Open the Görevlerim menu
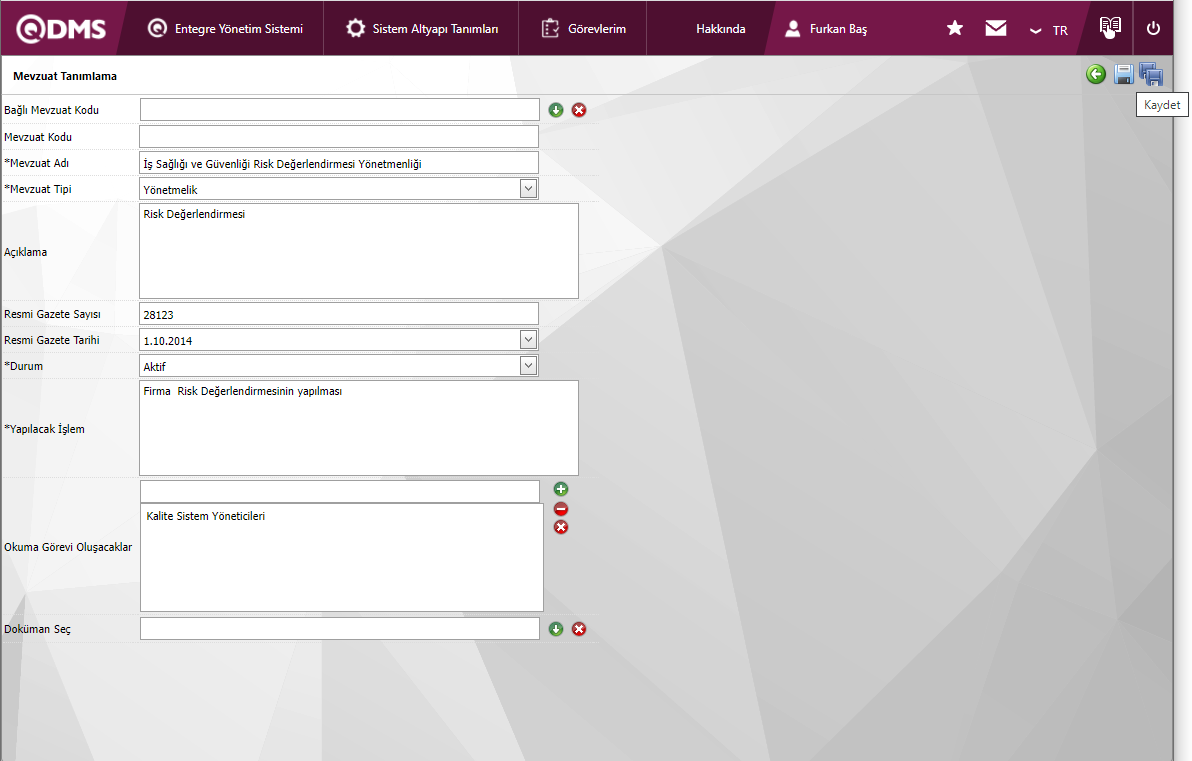This screenshot has width=1192, height=761. tap(583, 29)
